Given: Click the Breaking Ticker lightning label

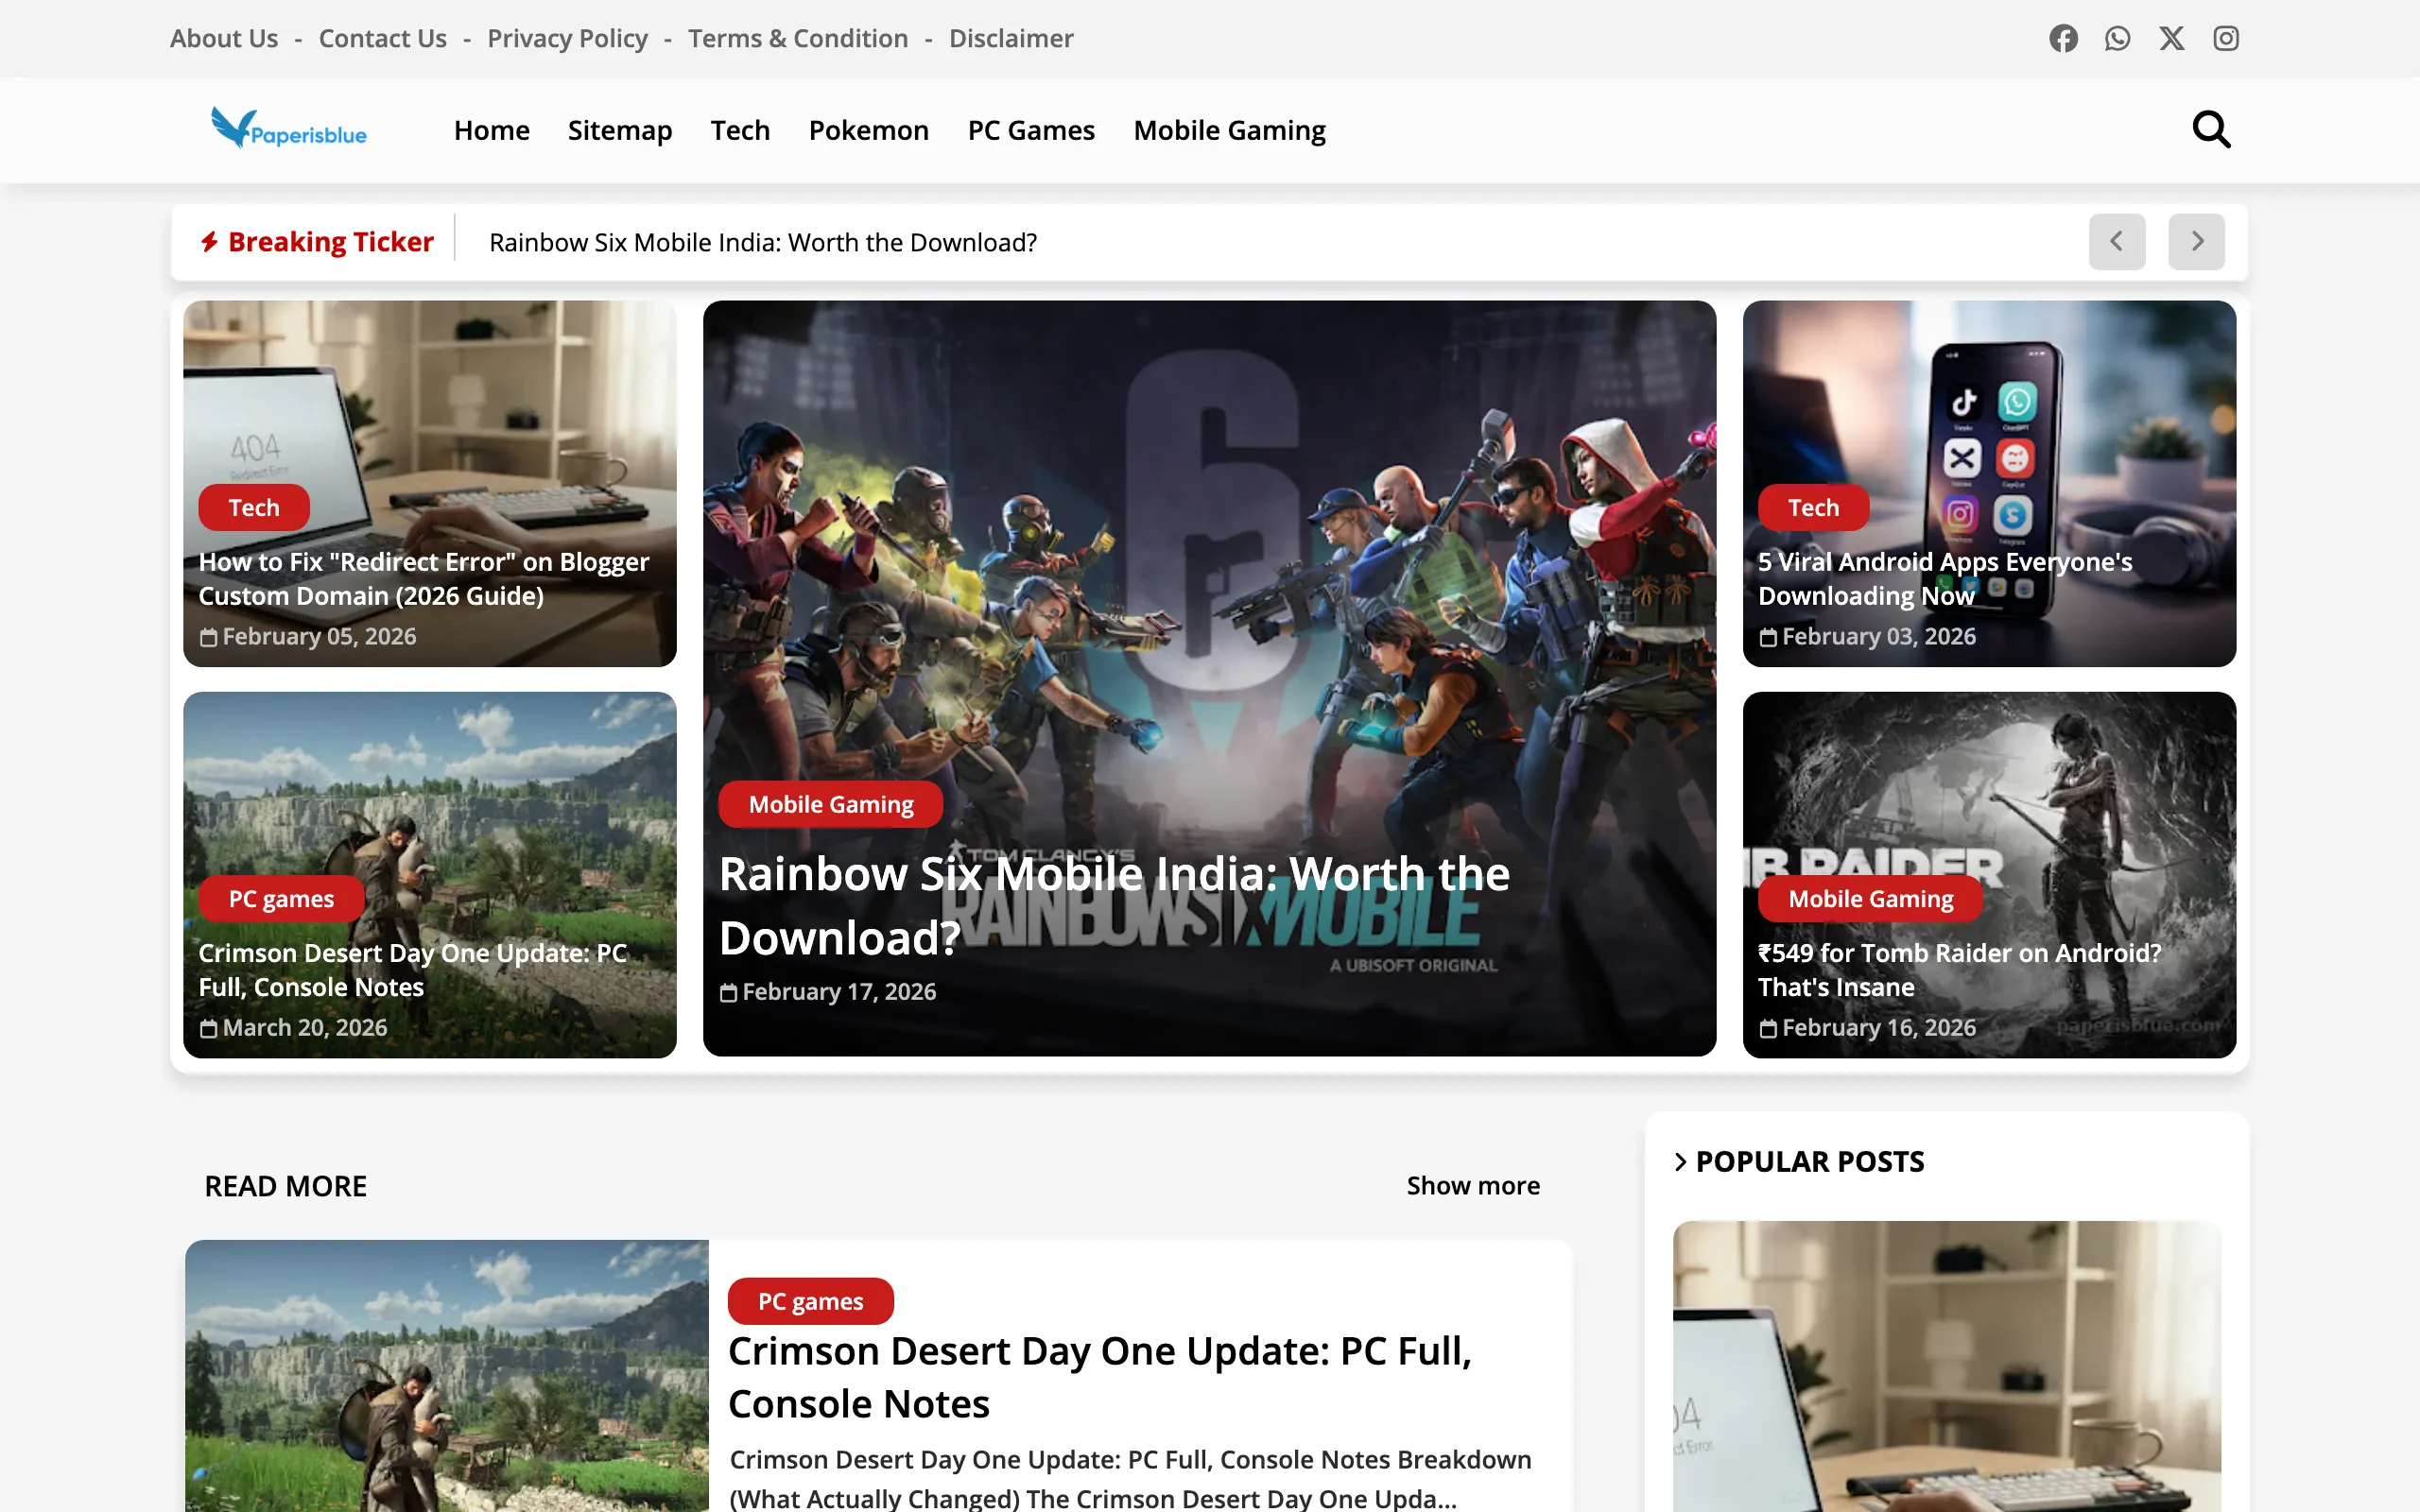Looking at the screenshot, I should (x=317, y=242).
